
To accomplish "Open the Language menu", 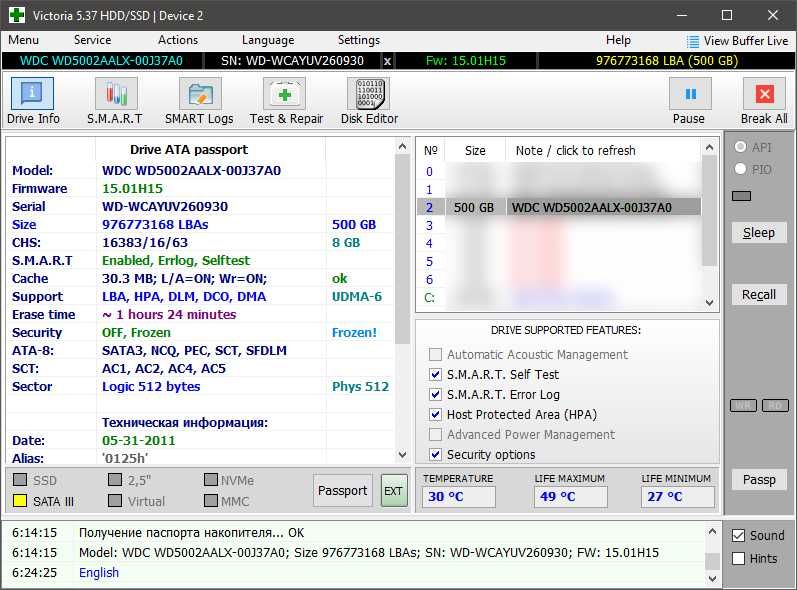I will 268,40.
